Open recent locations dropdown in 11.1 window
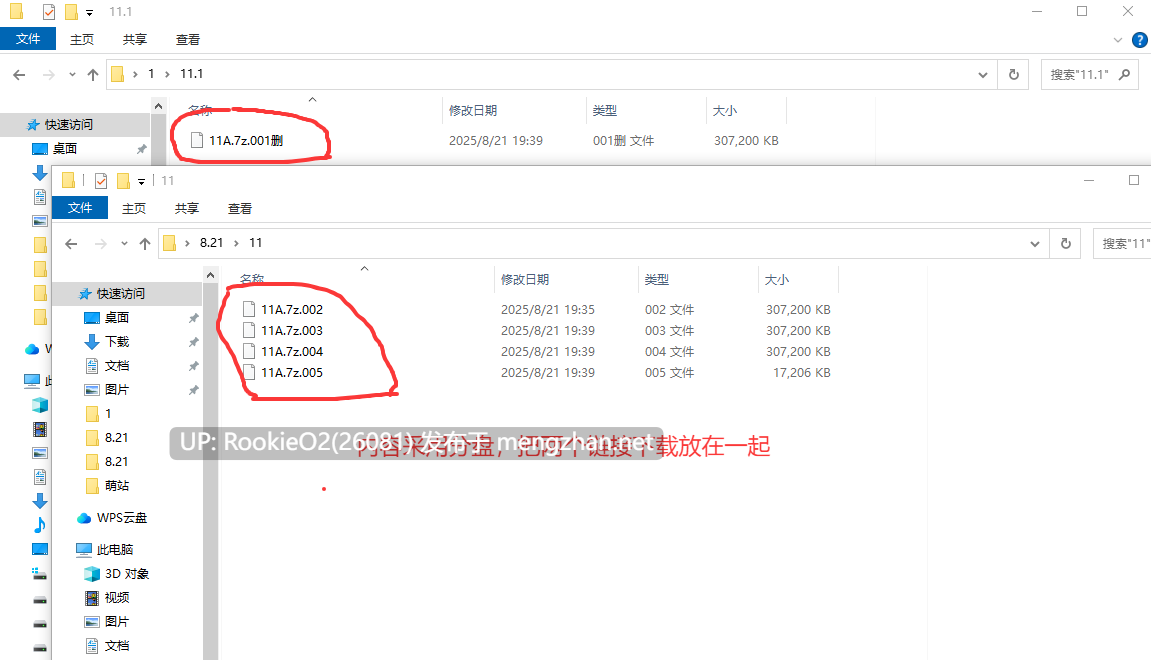Screen dimensions: 1151x660 (x=72, y=75)
